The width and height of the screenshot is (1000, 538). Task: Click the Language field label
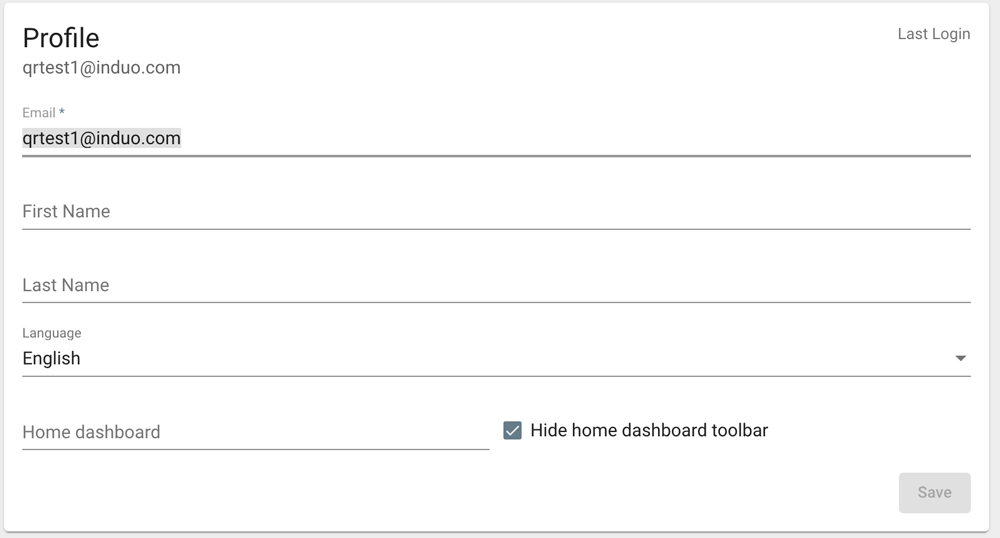[x=52, y=333]
